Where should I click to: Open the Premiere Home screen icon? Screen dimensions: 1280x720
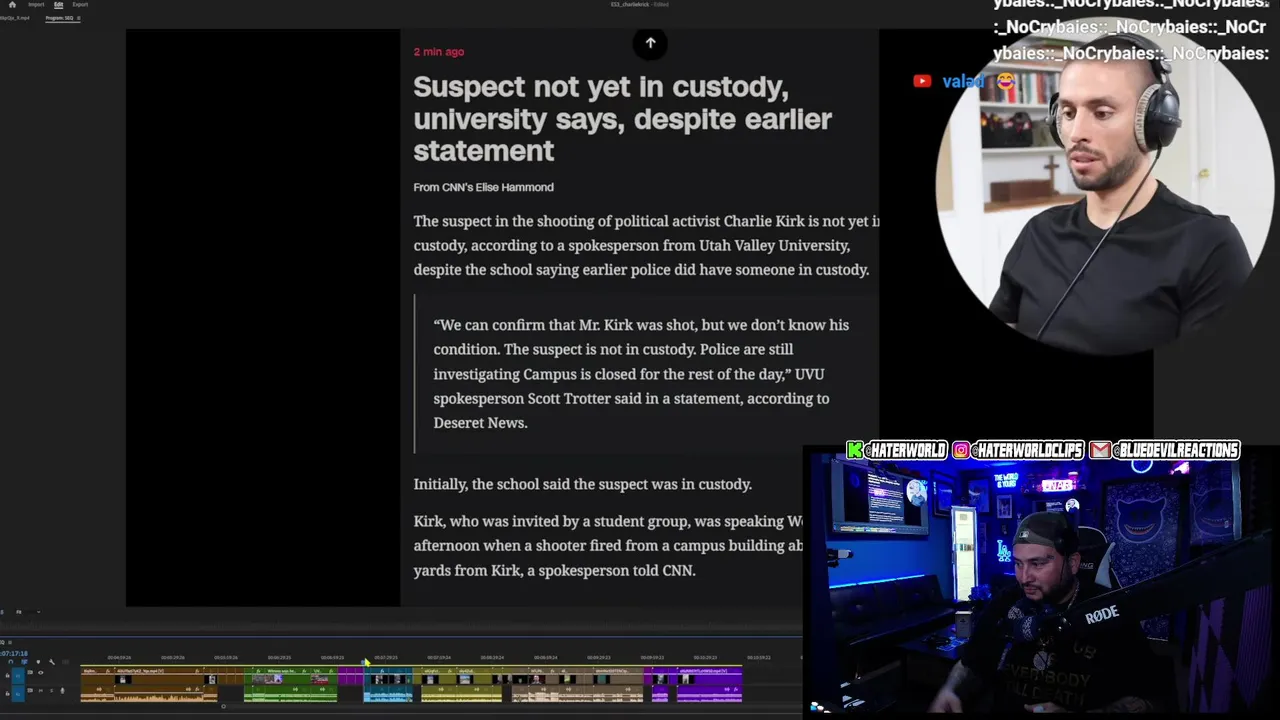tap(12, 5)
